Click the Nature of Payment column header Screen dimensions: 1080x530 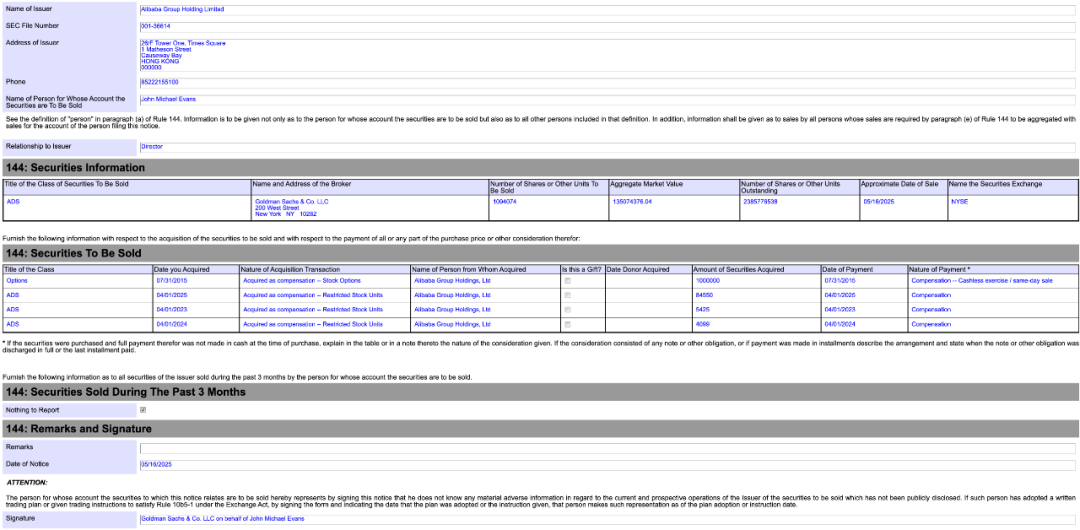pos(993,269)
